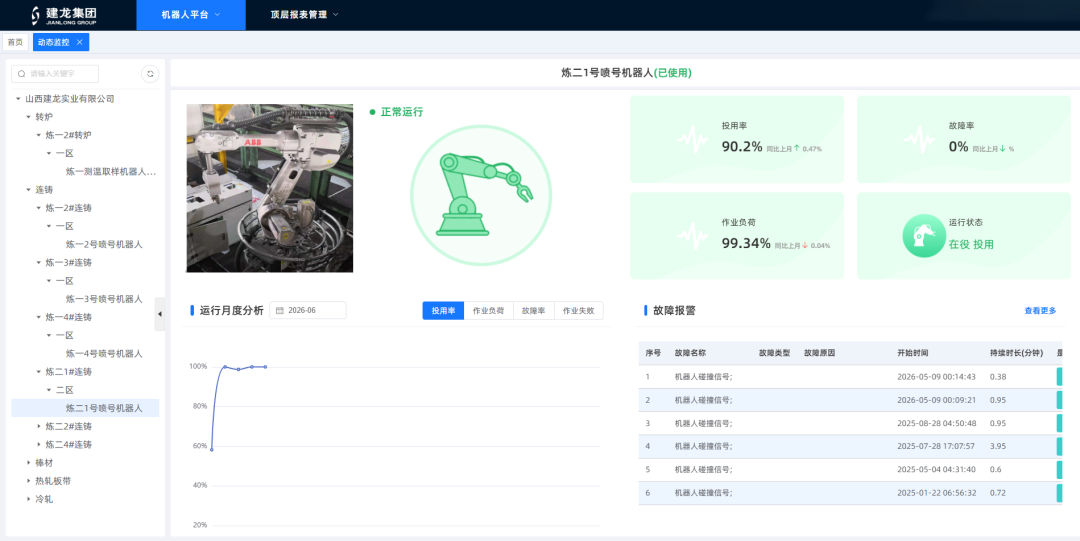Expand the 冷轧 tree node
Viewport: 1080px width, 541px height.
tap(28, 499)
